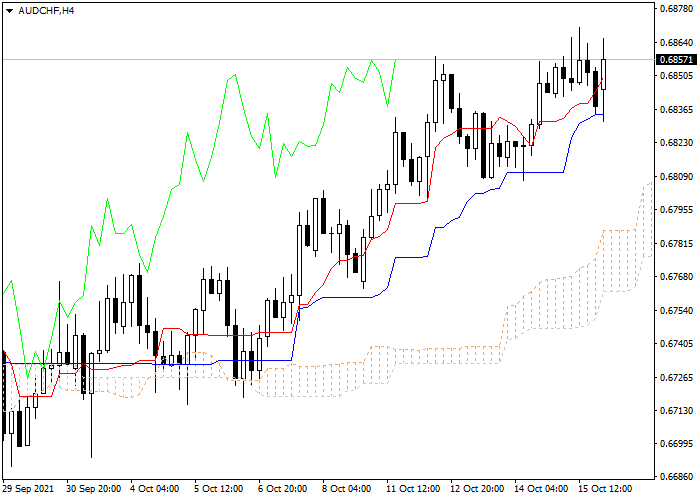Select the 15 Oct 12:00 time label
The width and height of the screenshot is (700, 500).
pyautogui.click(x=605, y=489)
